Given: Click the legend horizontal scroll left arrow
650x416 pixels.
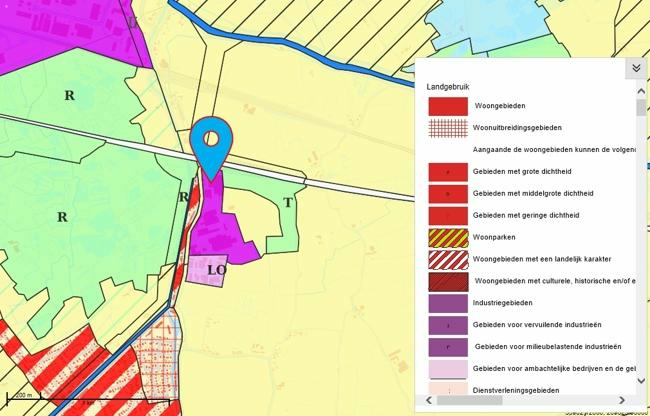Looking at the screenshot, I should (x=429, y=400).
